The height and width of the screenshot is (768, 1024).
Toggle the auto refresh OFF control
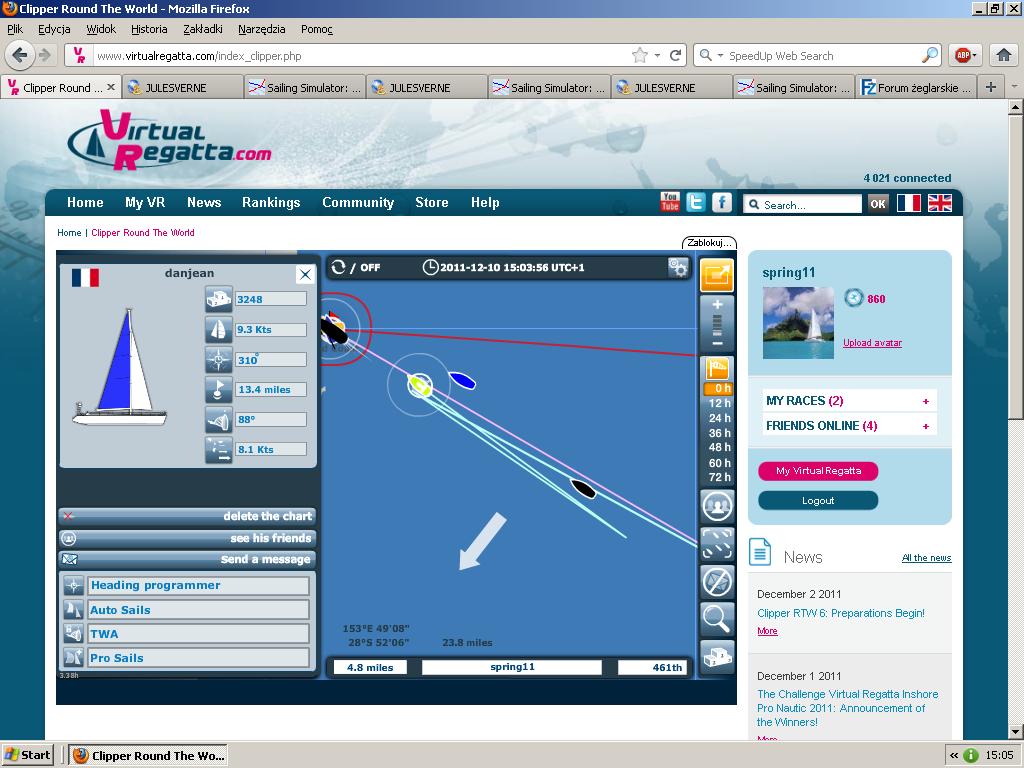pos(357,268)
